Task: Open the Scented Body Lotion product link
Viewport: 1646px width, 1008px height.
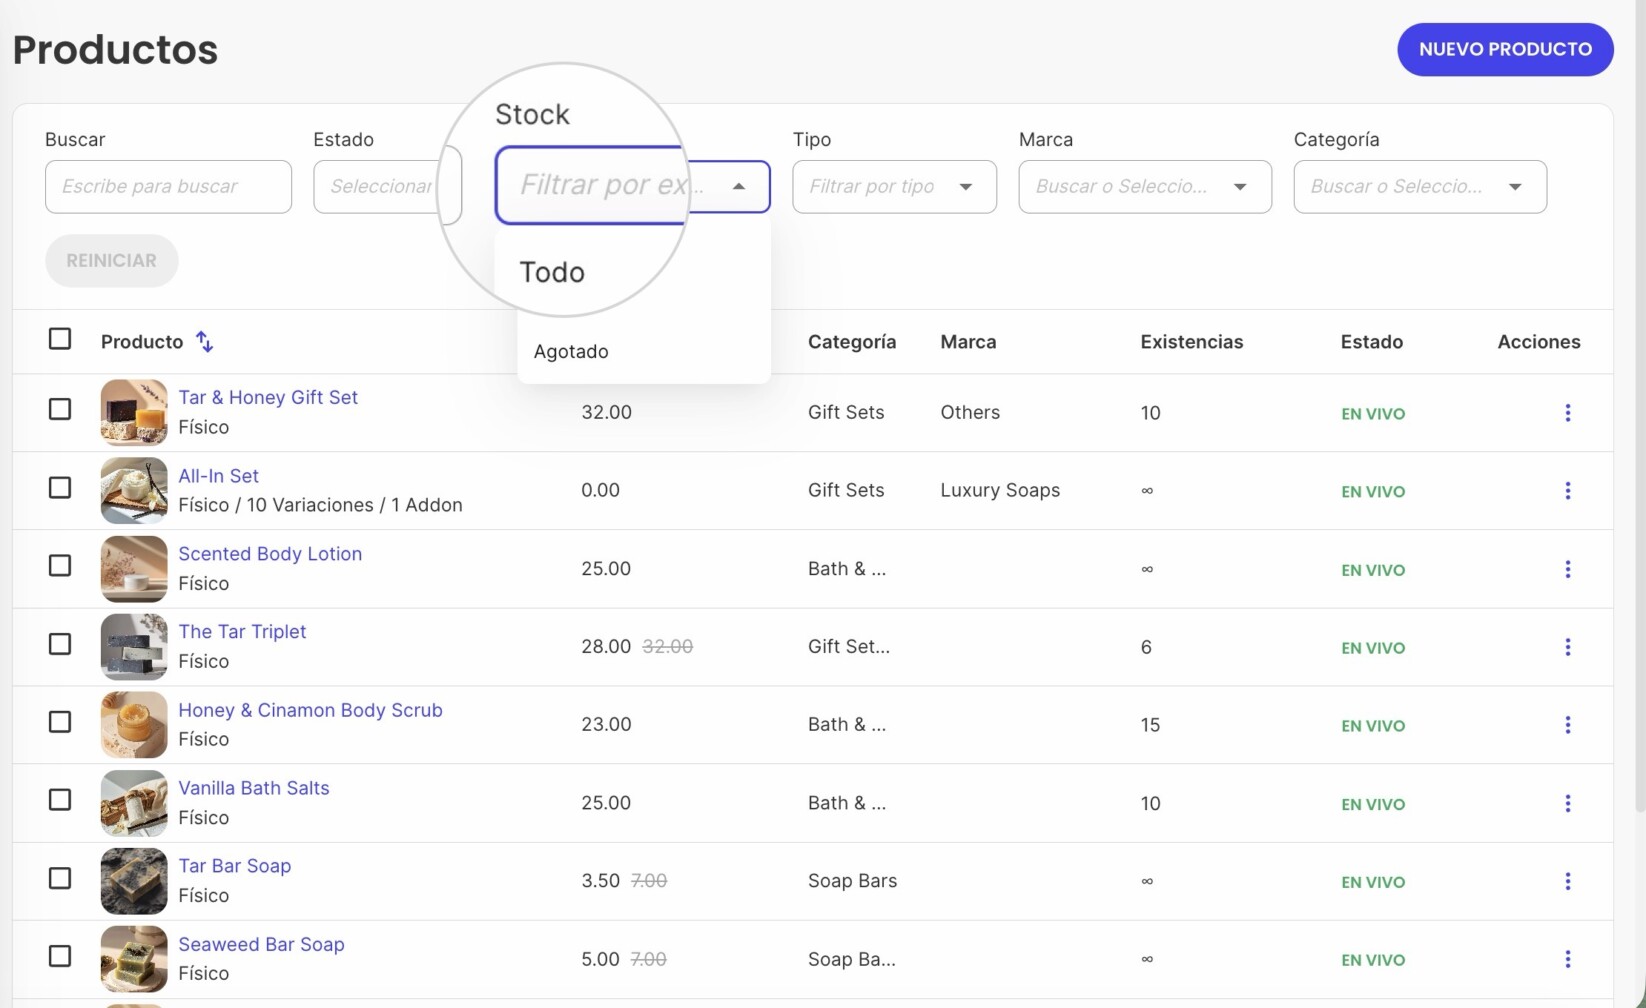Action: 270,554
